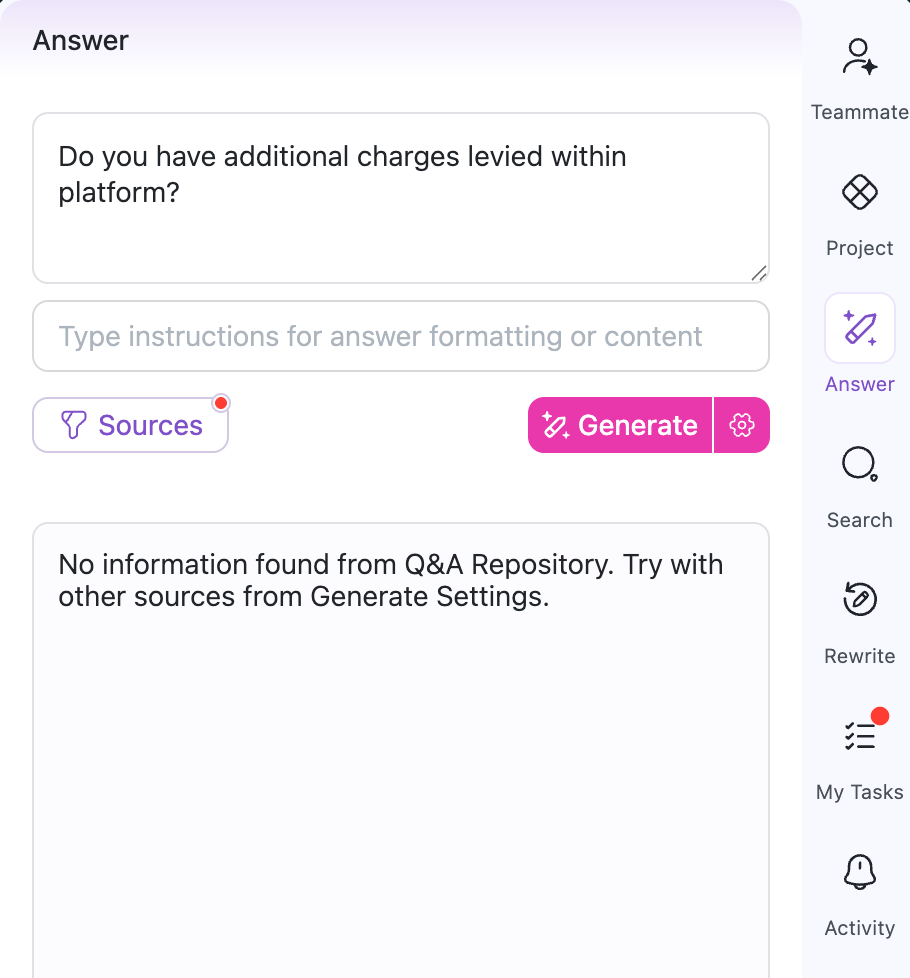Open generate settings gear icon
910x978 pixels.
[x=742, y=425]
